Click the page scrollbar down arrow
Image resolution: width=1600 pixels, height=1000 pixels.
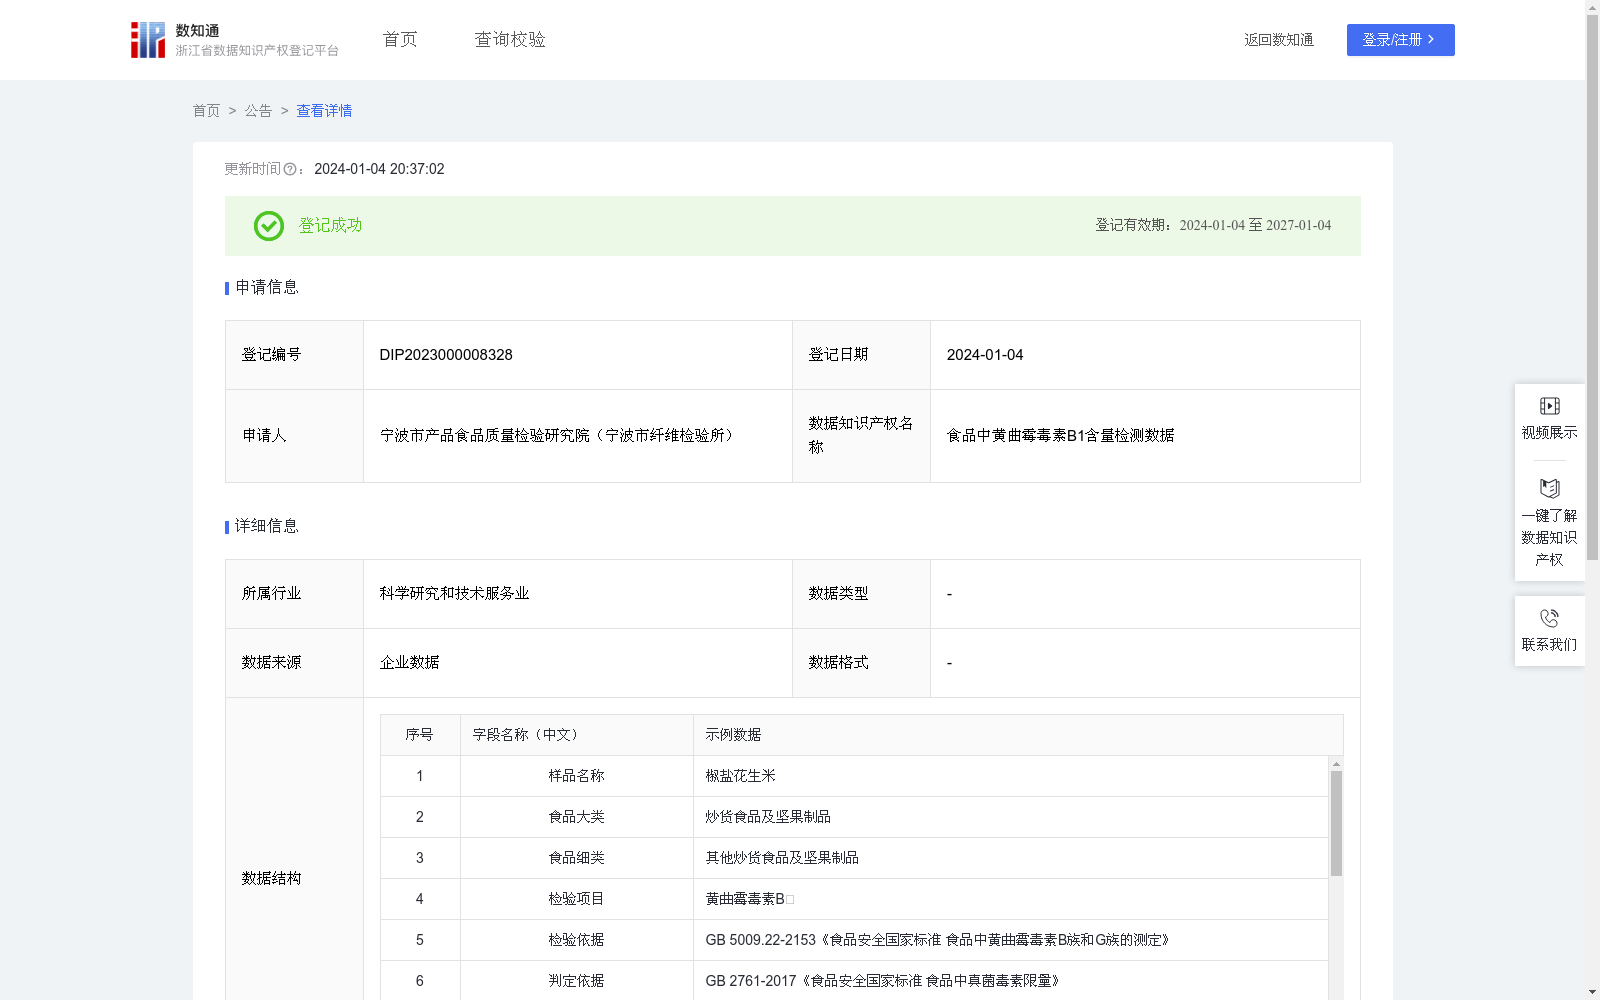[x=1592, y=992]
